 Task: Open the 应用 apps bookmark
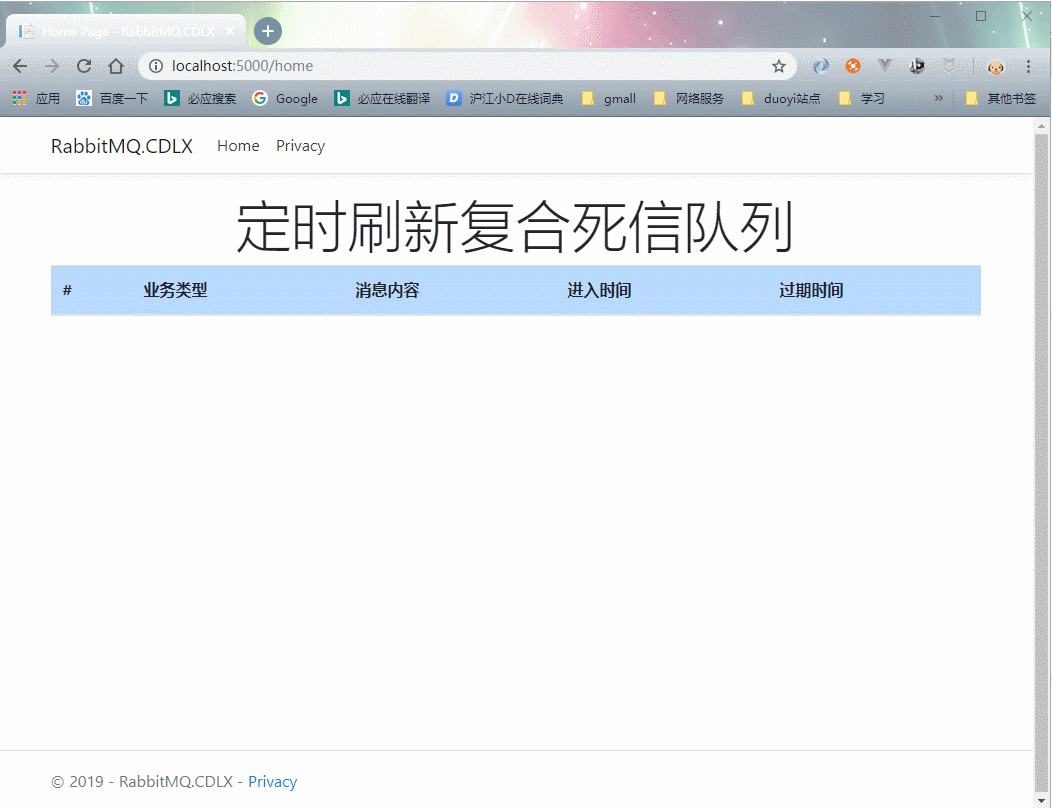point(36,99)
